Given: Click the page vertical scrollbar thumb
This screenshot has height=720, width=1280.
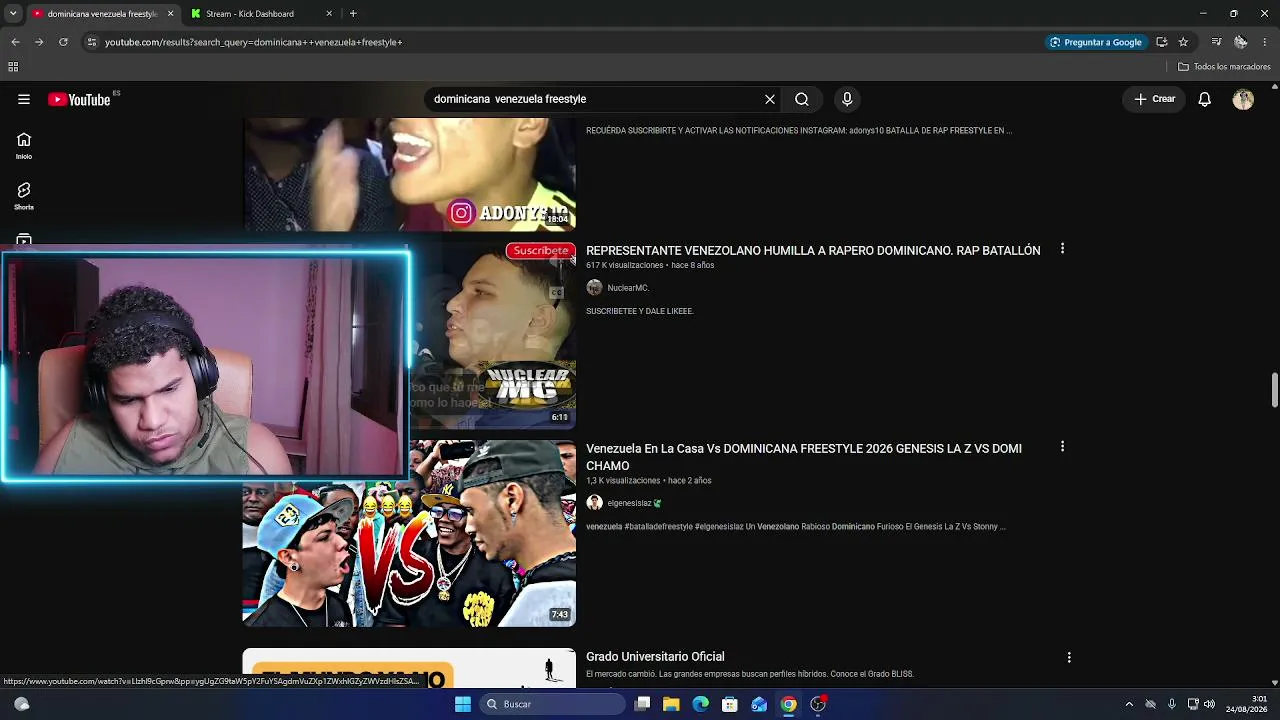Looking at the screenshot, I should pos(1274,390).
